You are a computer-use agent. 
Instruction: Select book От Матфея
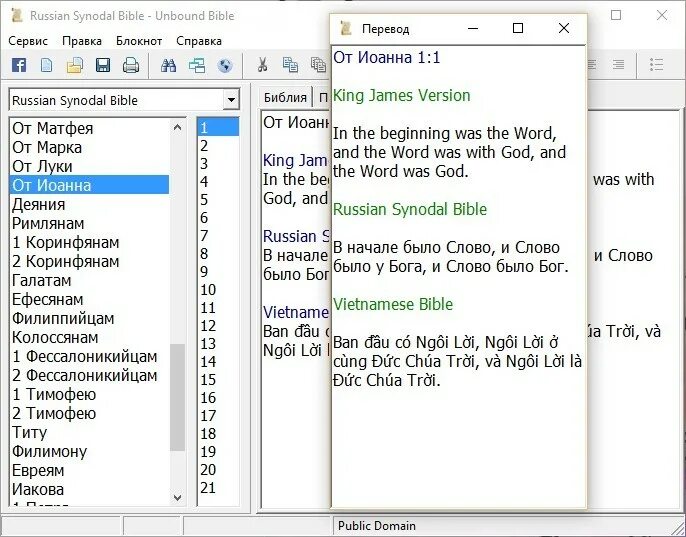point(89,128)
